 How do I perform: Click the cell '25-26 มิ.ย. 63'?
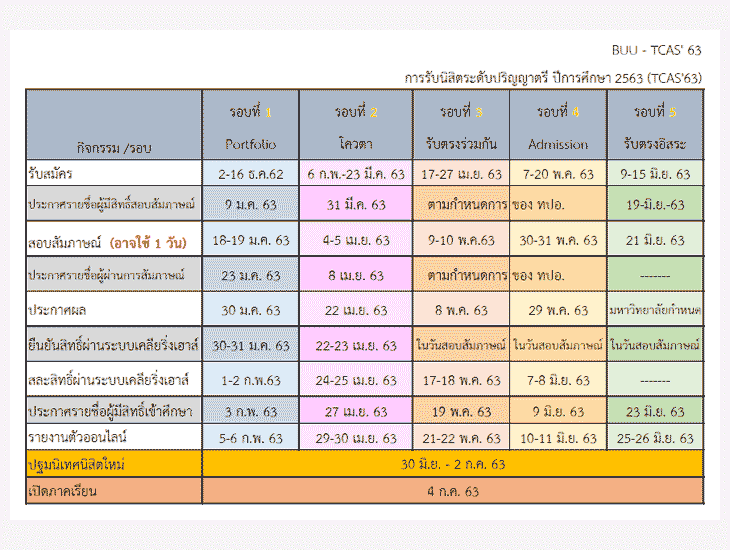(x=655, y=437)
